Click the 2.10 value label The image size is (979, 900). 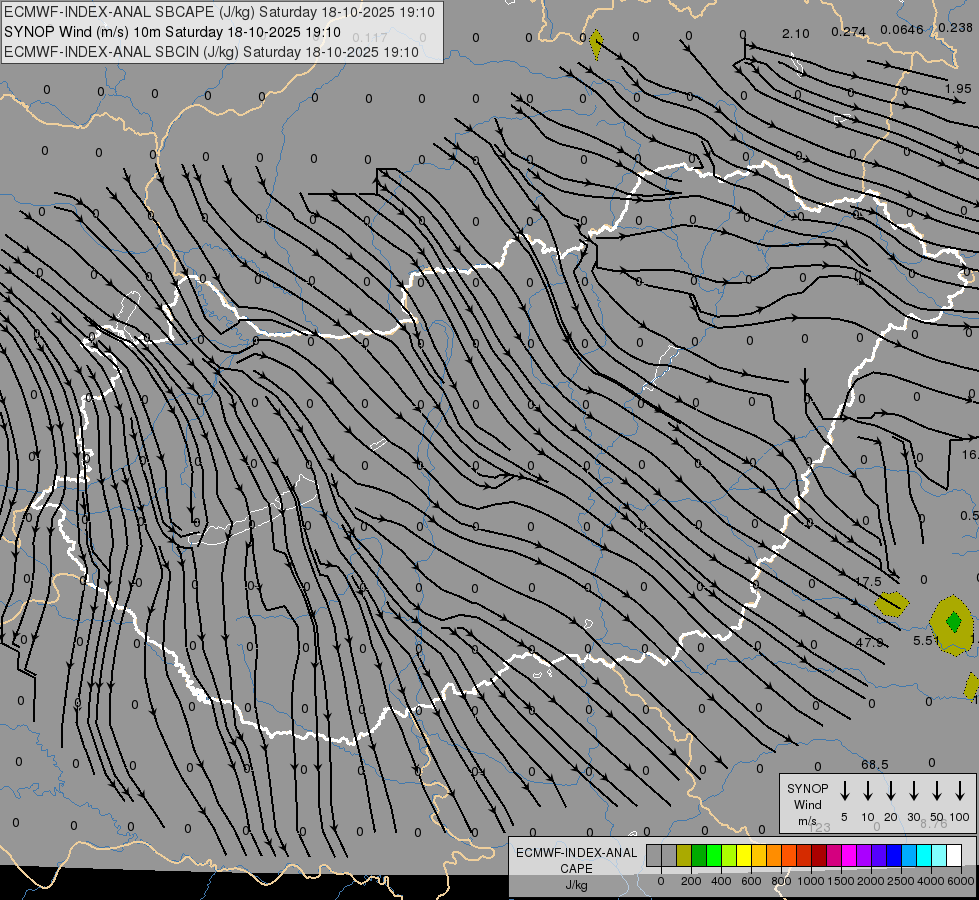(x=795, y=34)
